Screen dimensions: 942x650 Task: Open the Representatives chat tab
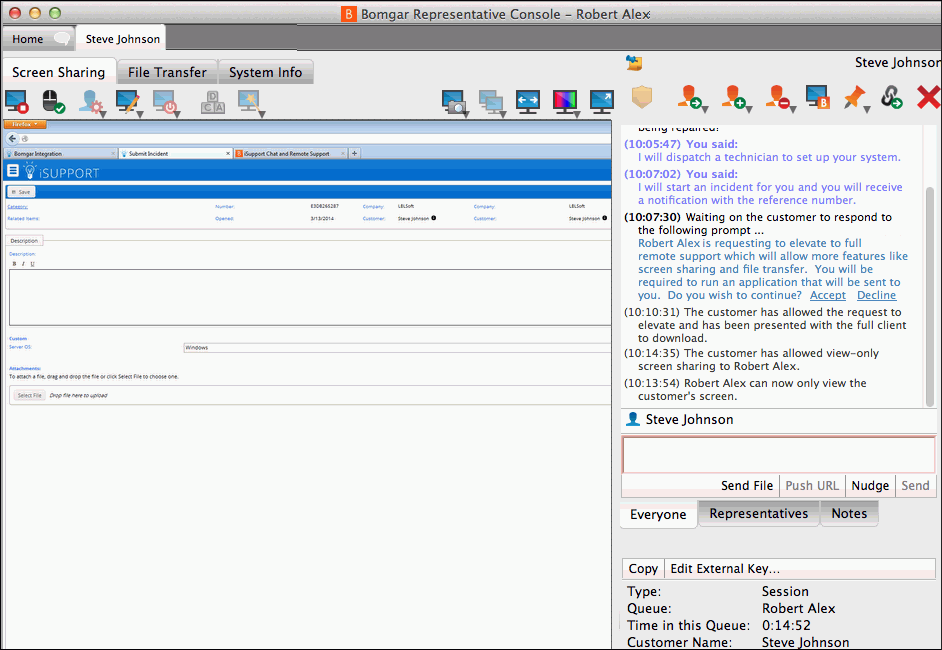[758, 513]
